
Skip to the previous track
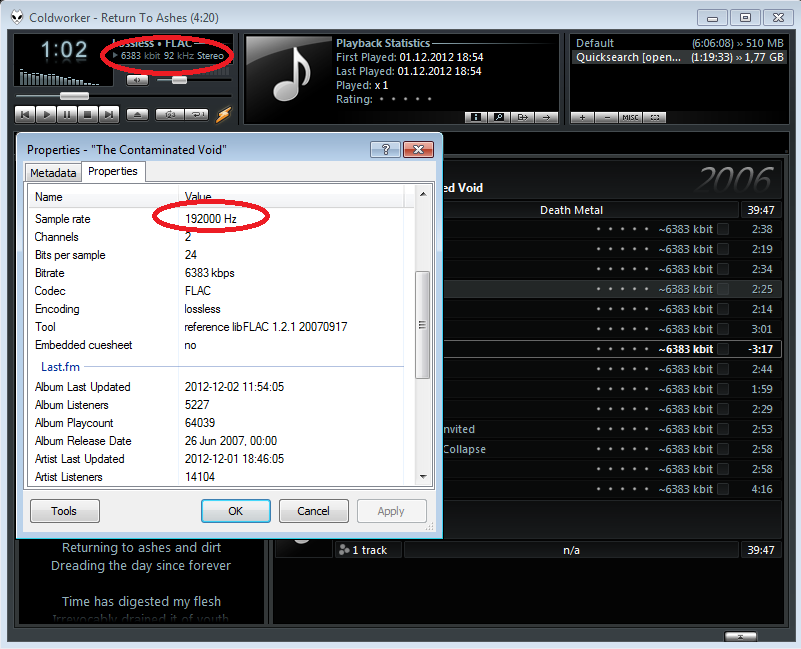coord(25,114)
